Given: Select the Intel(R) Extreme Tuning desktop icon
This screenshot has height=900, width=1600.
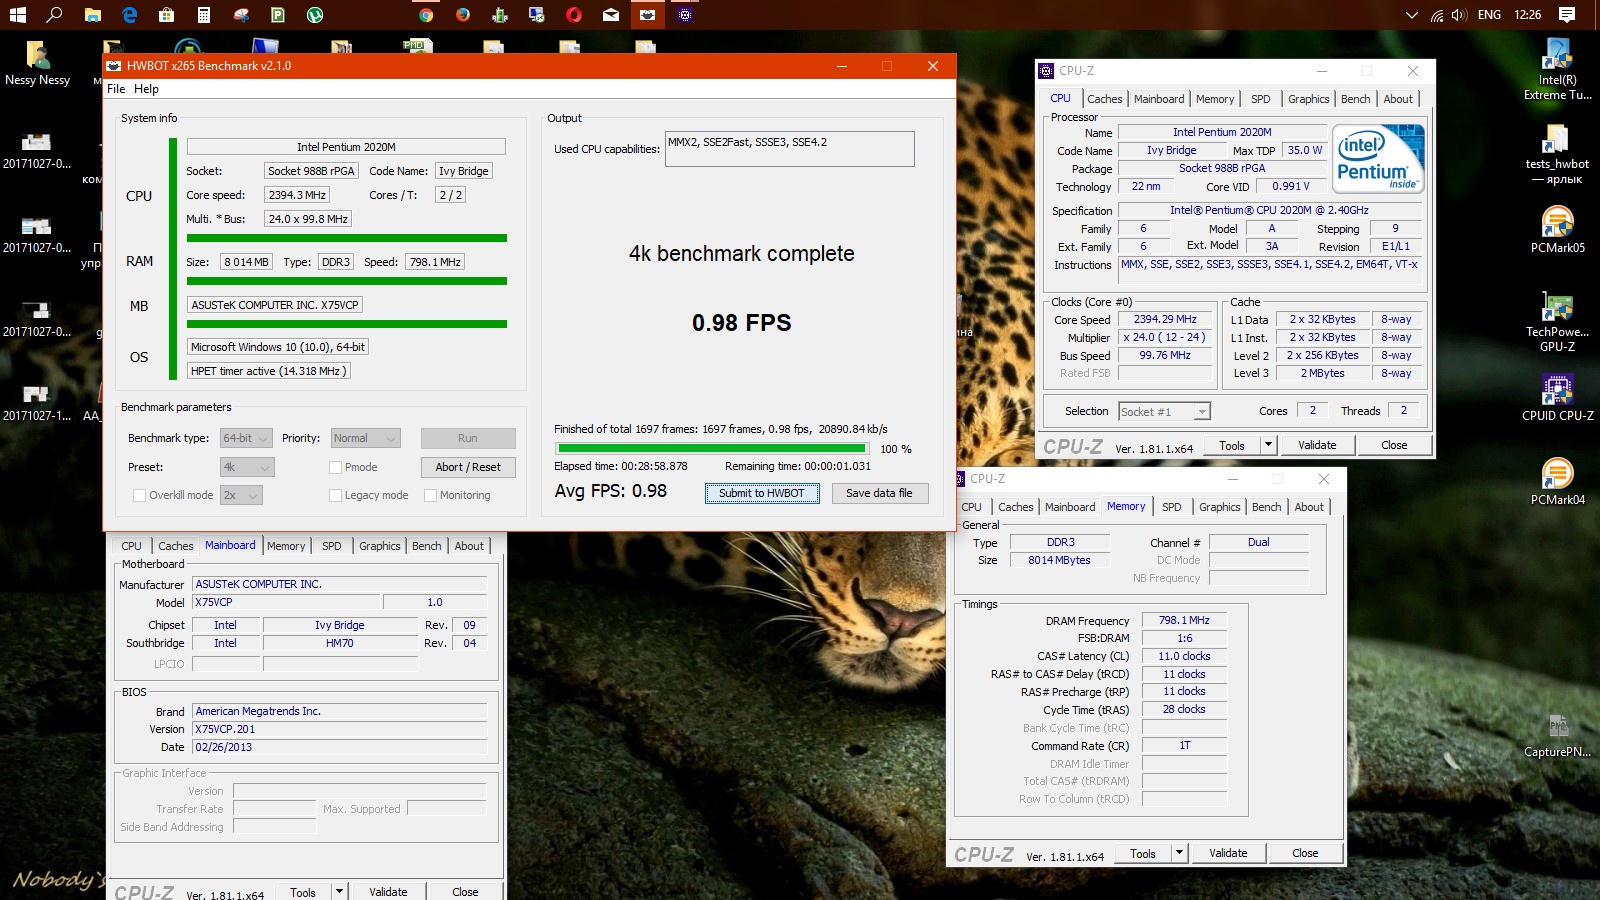Looking at the screenshot, I should coord(1557,69).
